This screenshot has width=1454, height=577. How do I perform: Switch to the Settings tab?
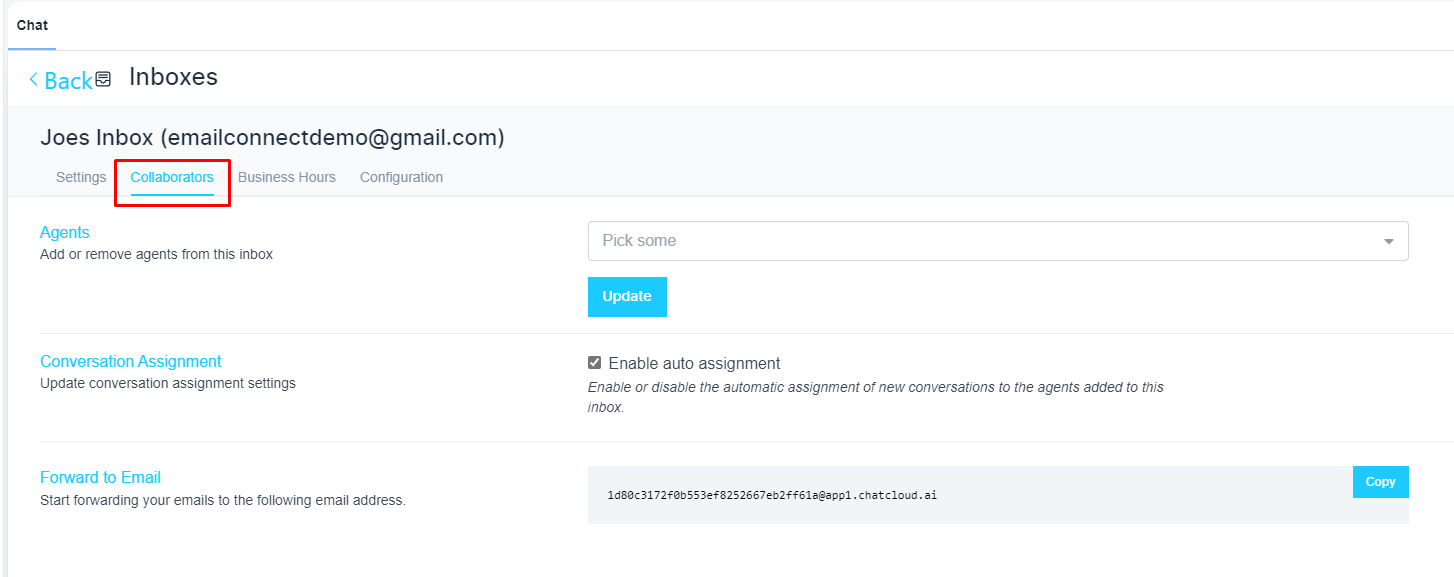pos(81,177)
